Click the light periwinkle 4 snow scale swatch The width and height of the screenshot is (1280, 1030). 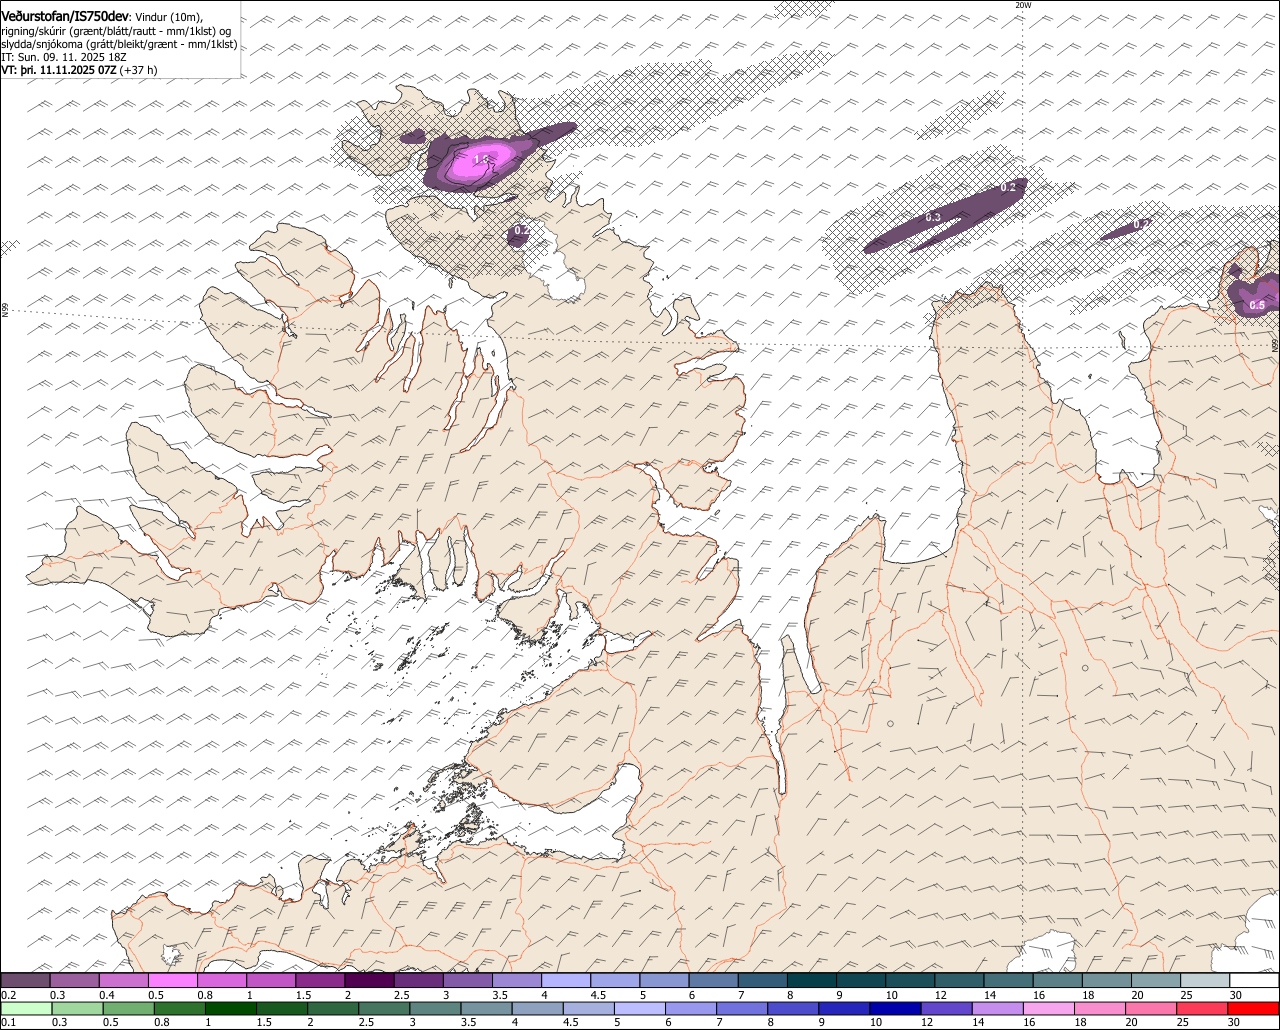tap(566, 980)
